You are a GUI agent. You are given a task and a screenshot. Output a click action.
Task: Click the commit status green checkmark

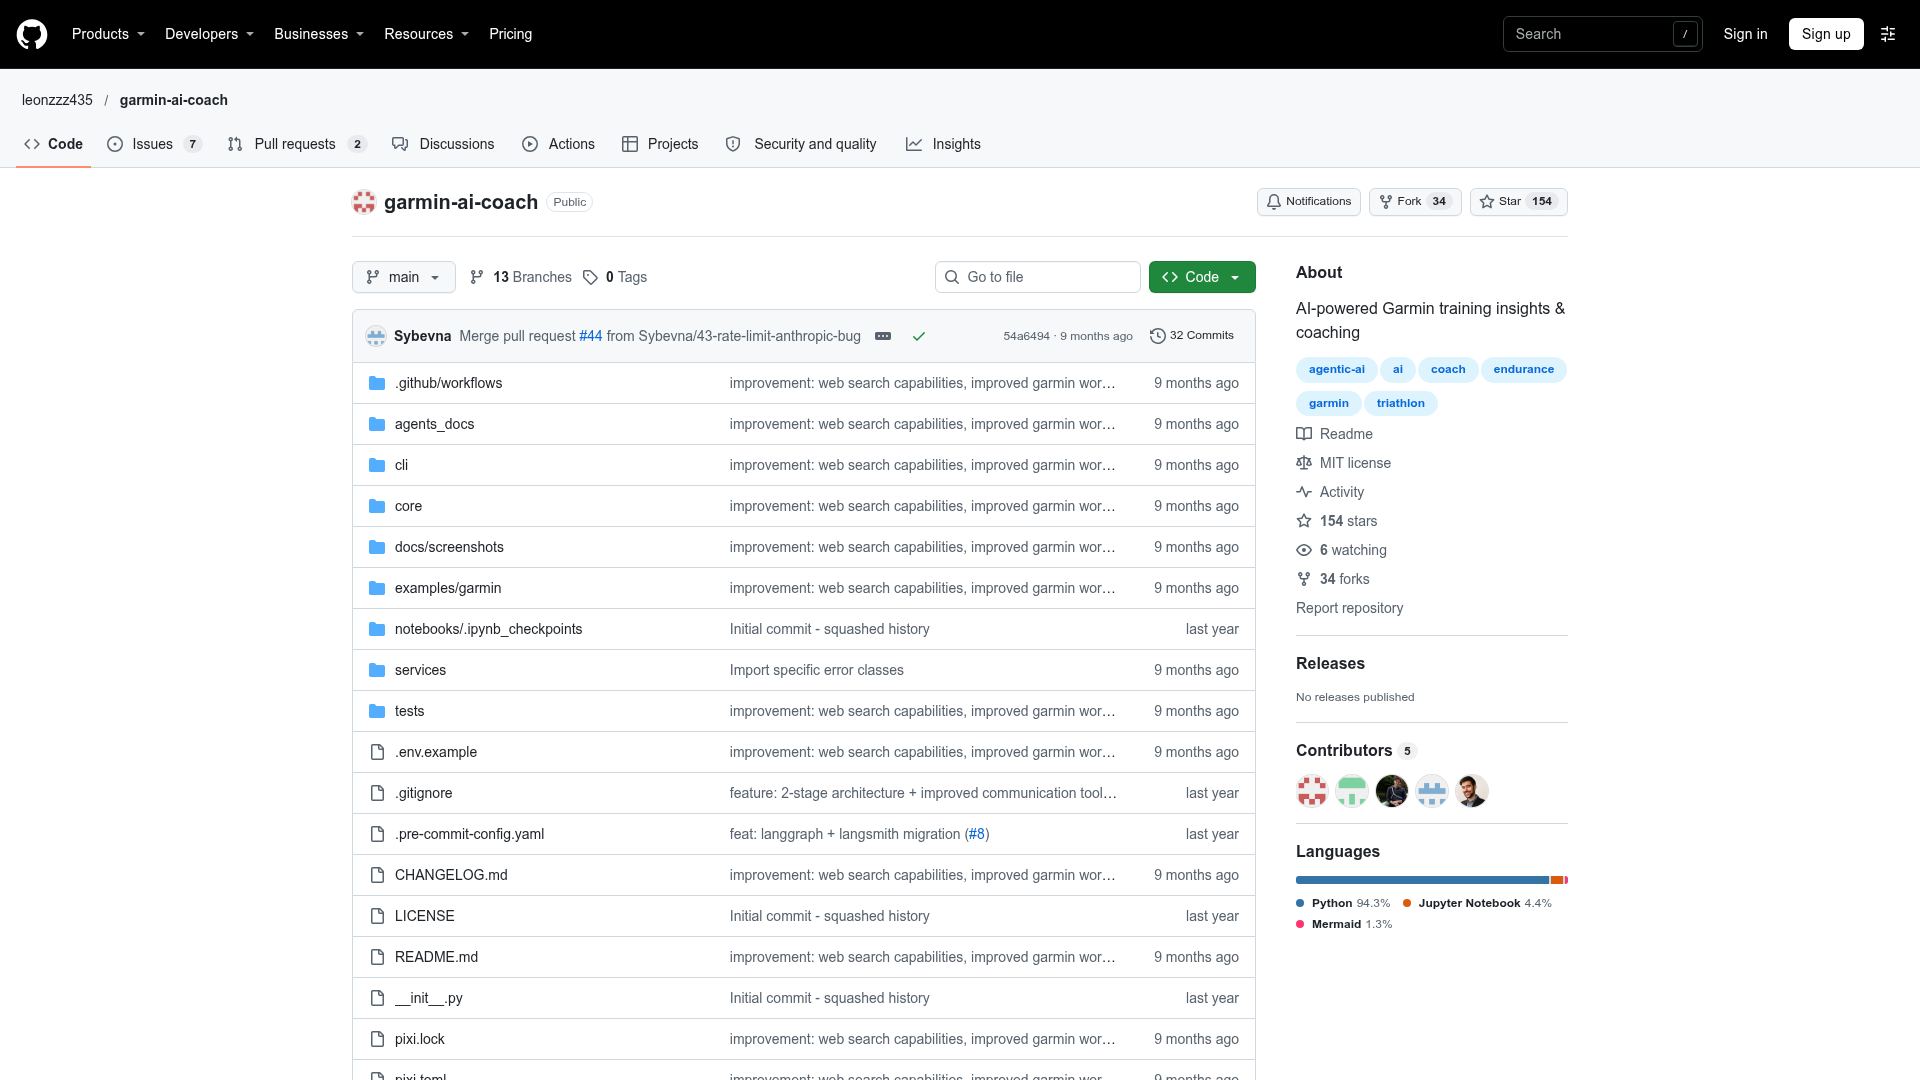pos(919,336)
